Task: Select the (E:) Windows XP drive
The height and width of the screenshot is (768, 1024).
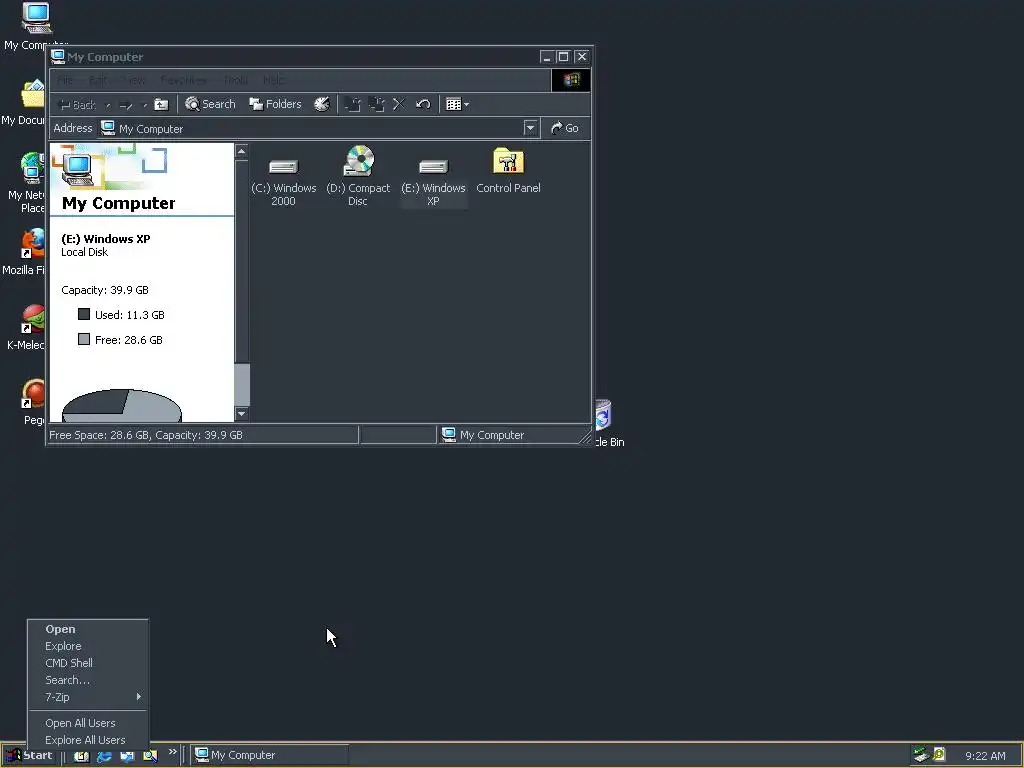Action: (x=433, y=182)
